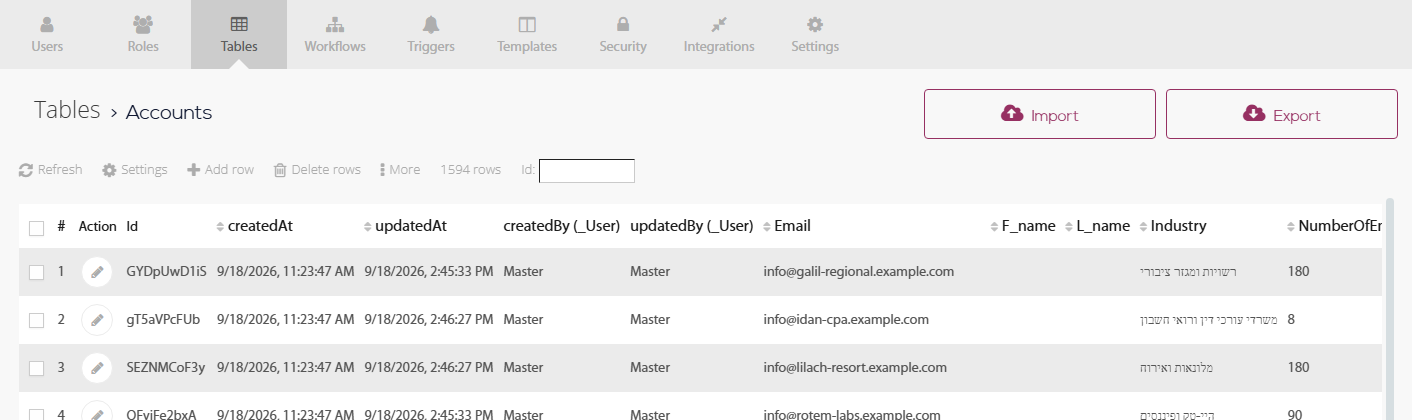The width and height of the screenshot is (1412, 420).
Task: Switch to the Templates tab
Action: pos(527,34)
